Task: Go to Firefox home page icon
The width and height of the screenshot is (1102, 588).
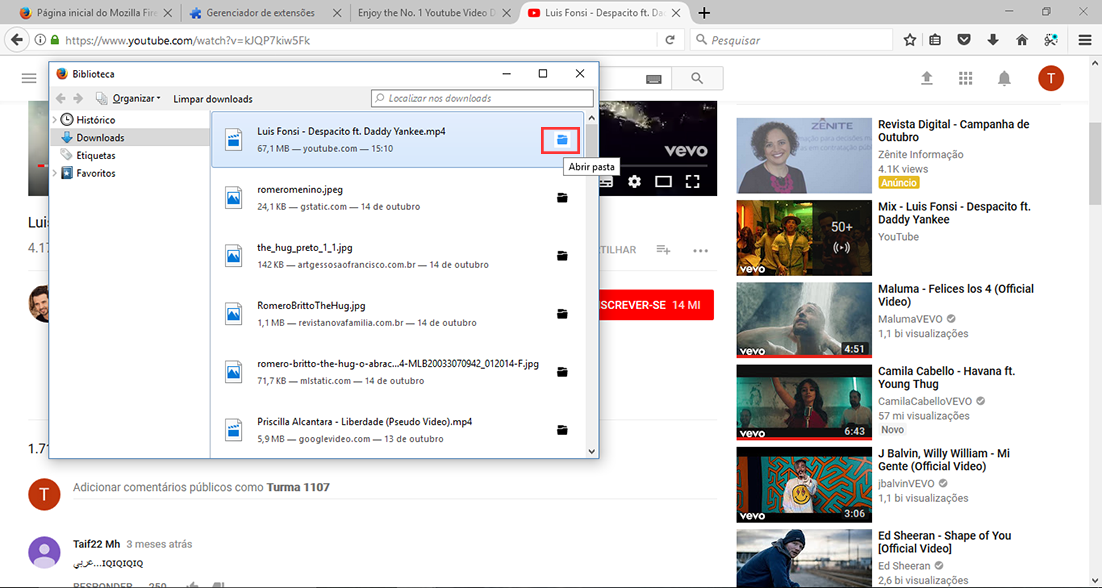Action: click(x=1022, y=40)
